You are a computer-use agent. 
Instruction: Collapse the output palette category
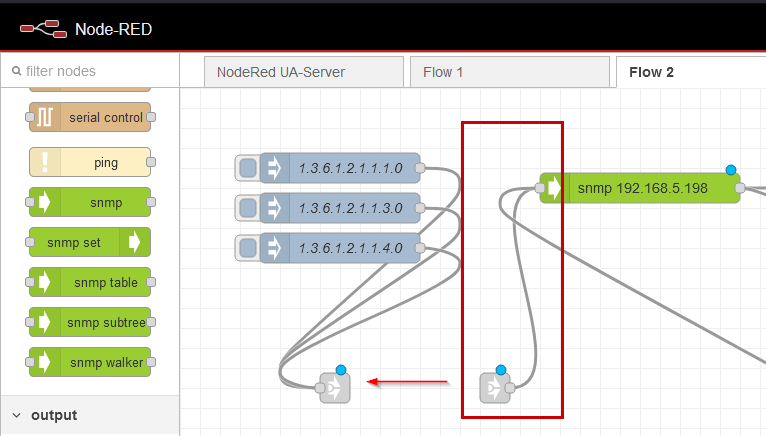[x=90, y=415]
